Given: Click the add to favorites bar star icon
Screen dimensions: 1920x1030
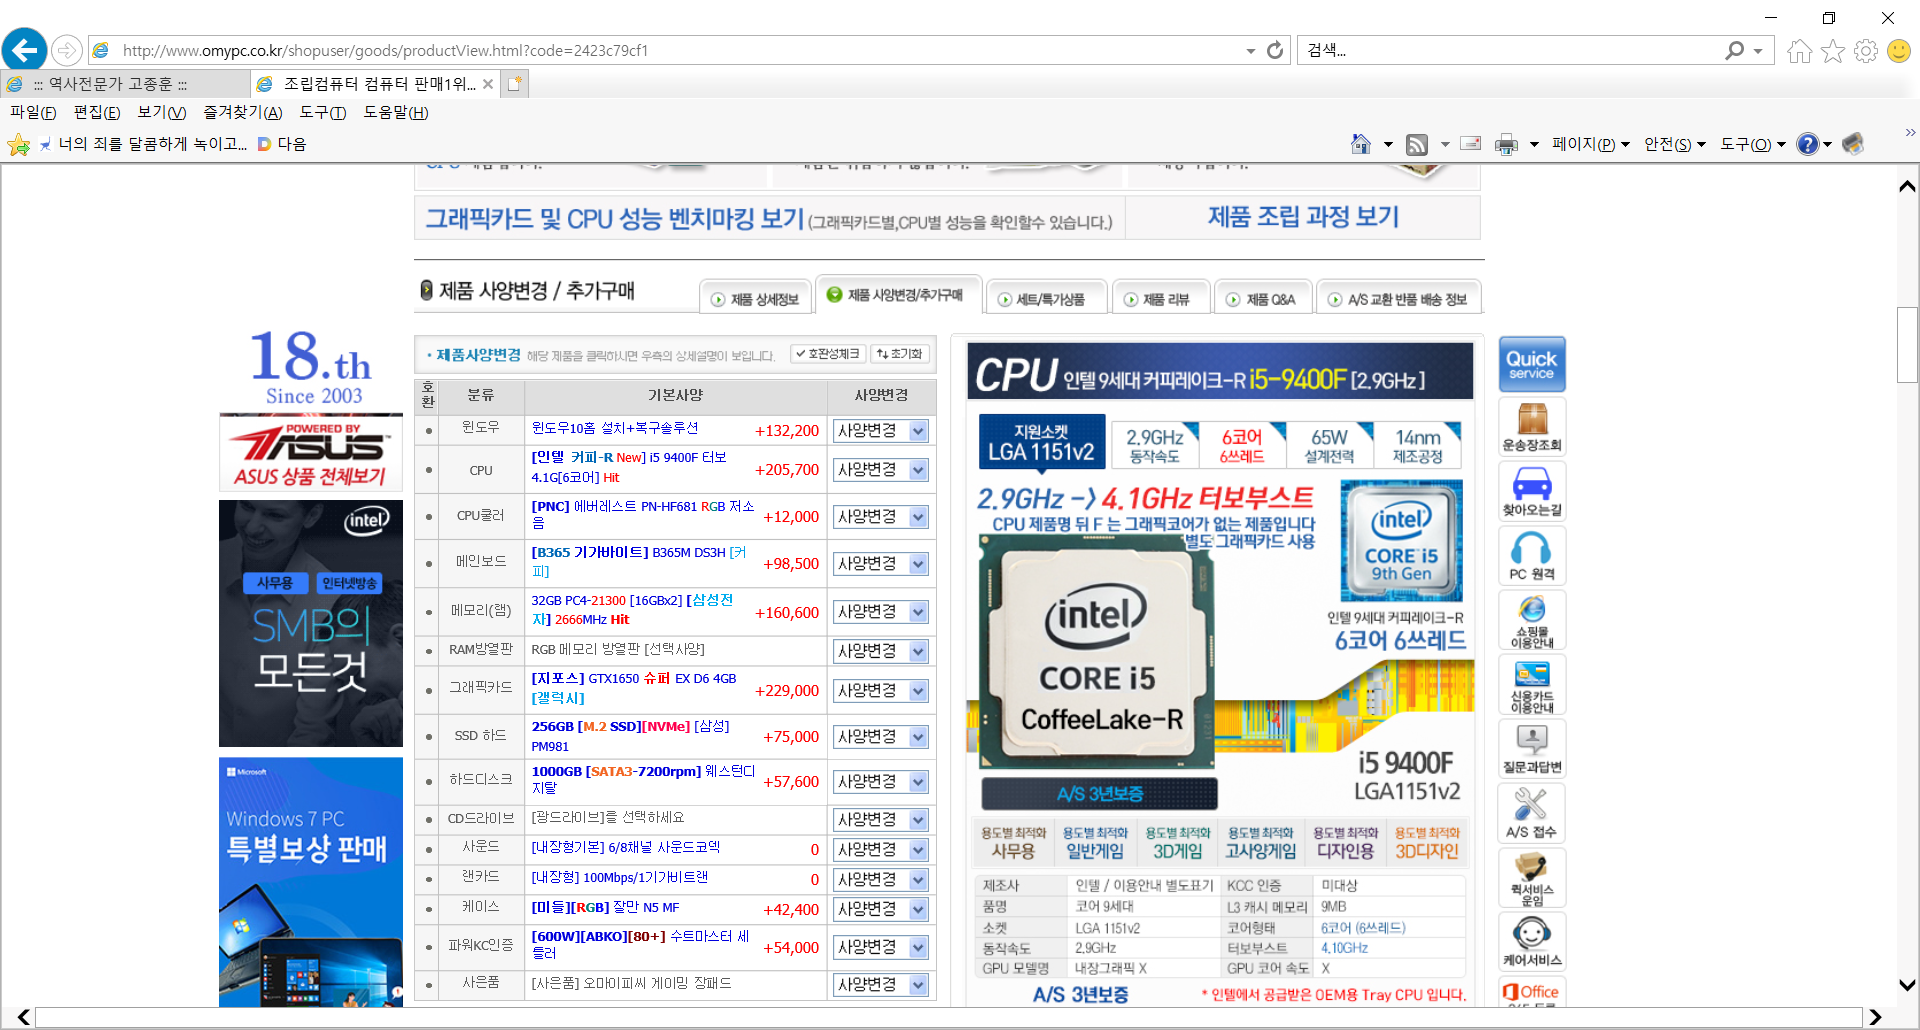Looking at the screenshot, I should click(x=19, y=145).
